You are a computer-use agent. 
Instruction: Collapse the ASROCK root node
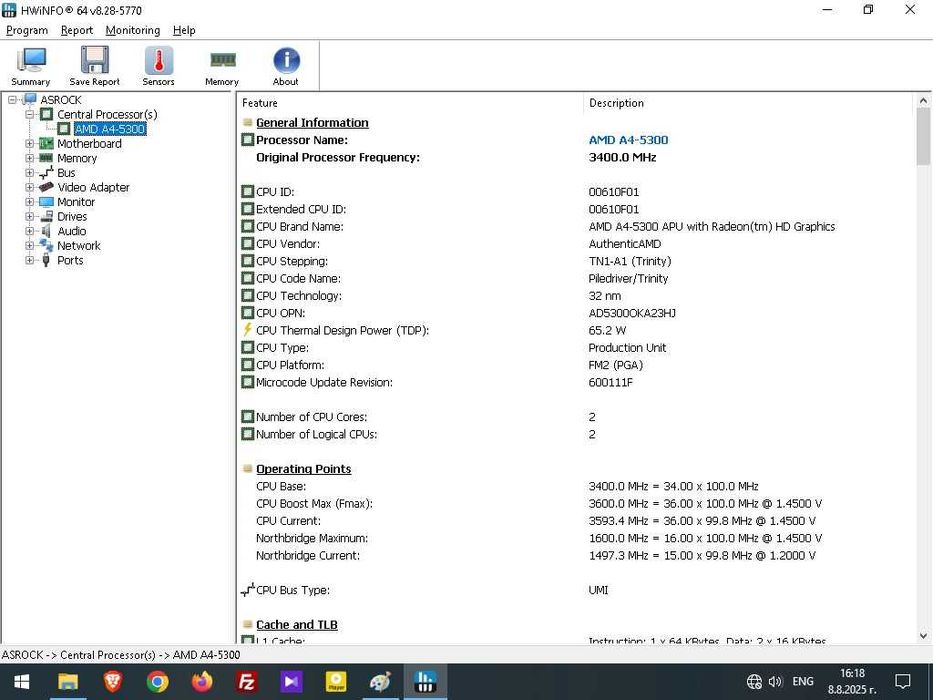[x=12, y=100]
